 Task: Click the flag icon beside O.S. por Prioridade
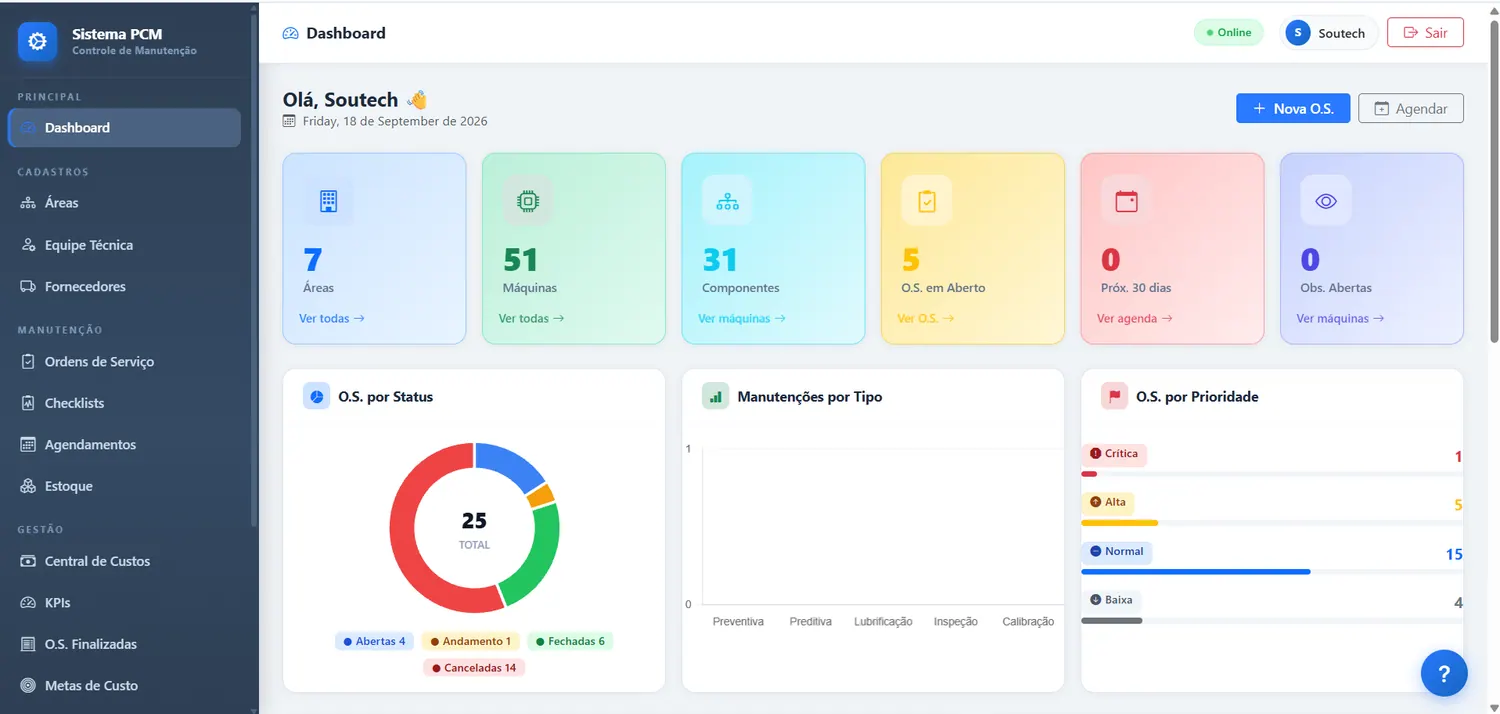click(x=1114, y=397)
